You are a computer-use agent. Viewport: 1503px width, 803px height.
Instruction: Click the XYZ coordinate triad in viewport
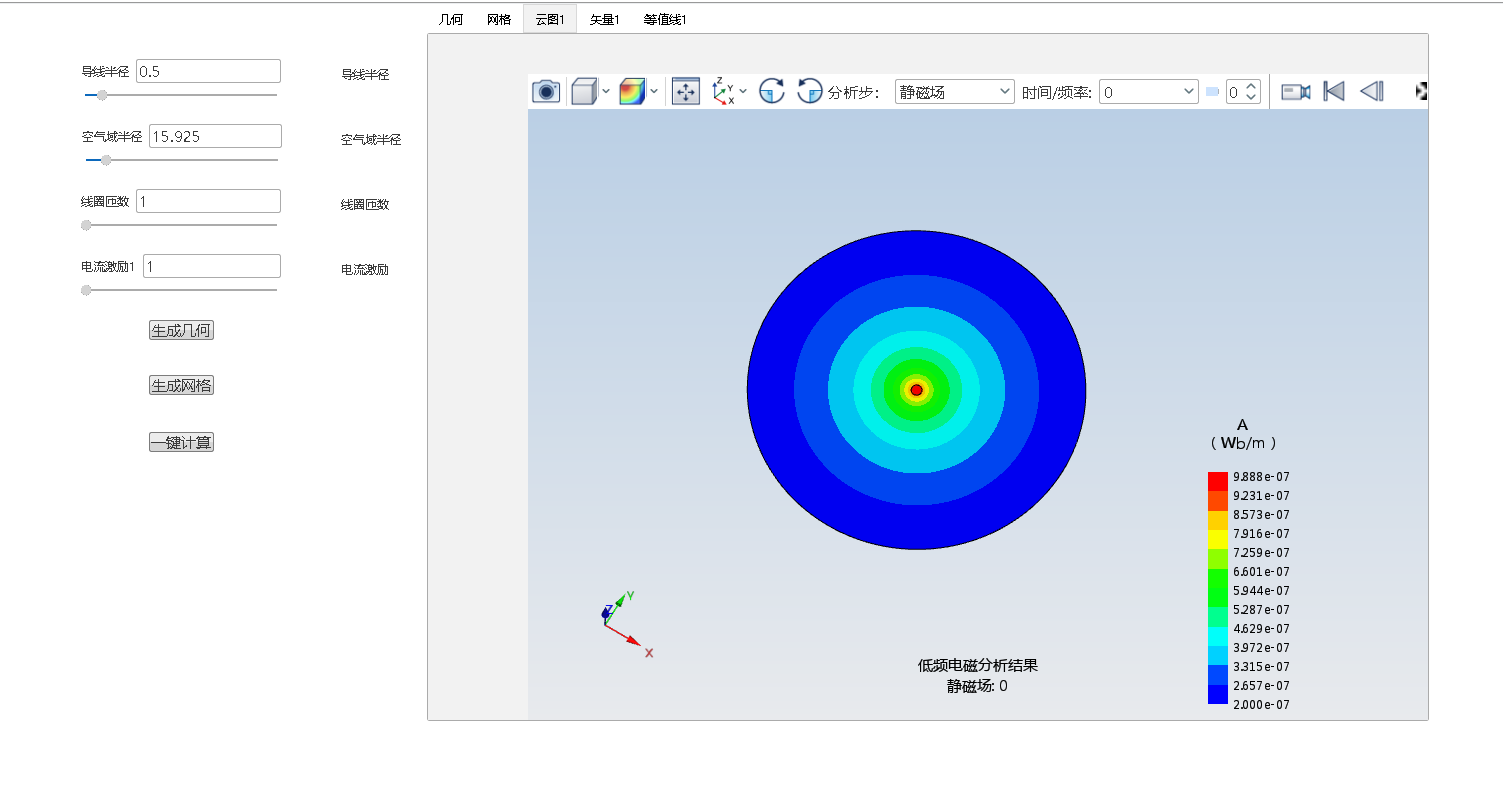coord(626,622)
